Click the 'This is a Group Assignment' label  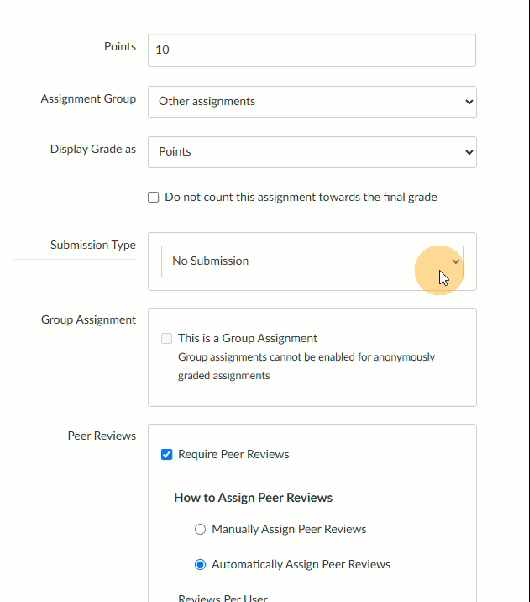pyautogui.click(x=247, y=338)
